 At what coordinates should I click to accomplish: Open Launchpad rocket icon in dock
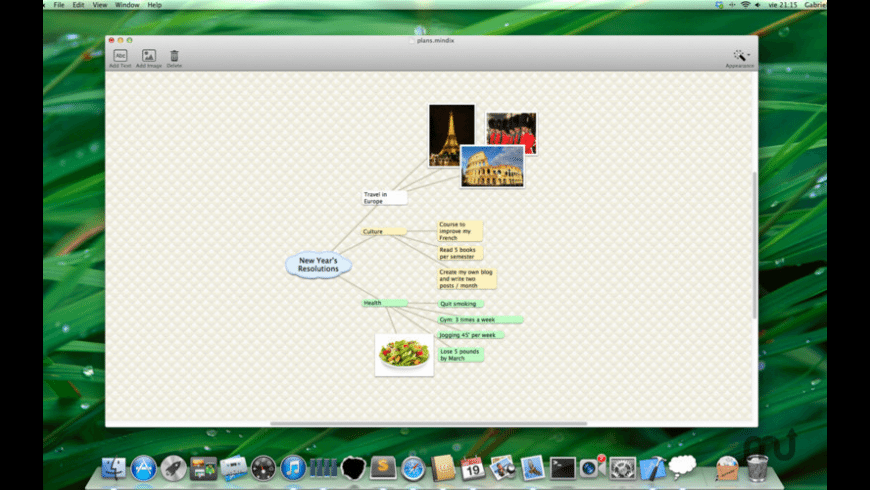pyautogui.click(x=173, y=468)
